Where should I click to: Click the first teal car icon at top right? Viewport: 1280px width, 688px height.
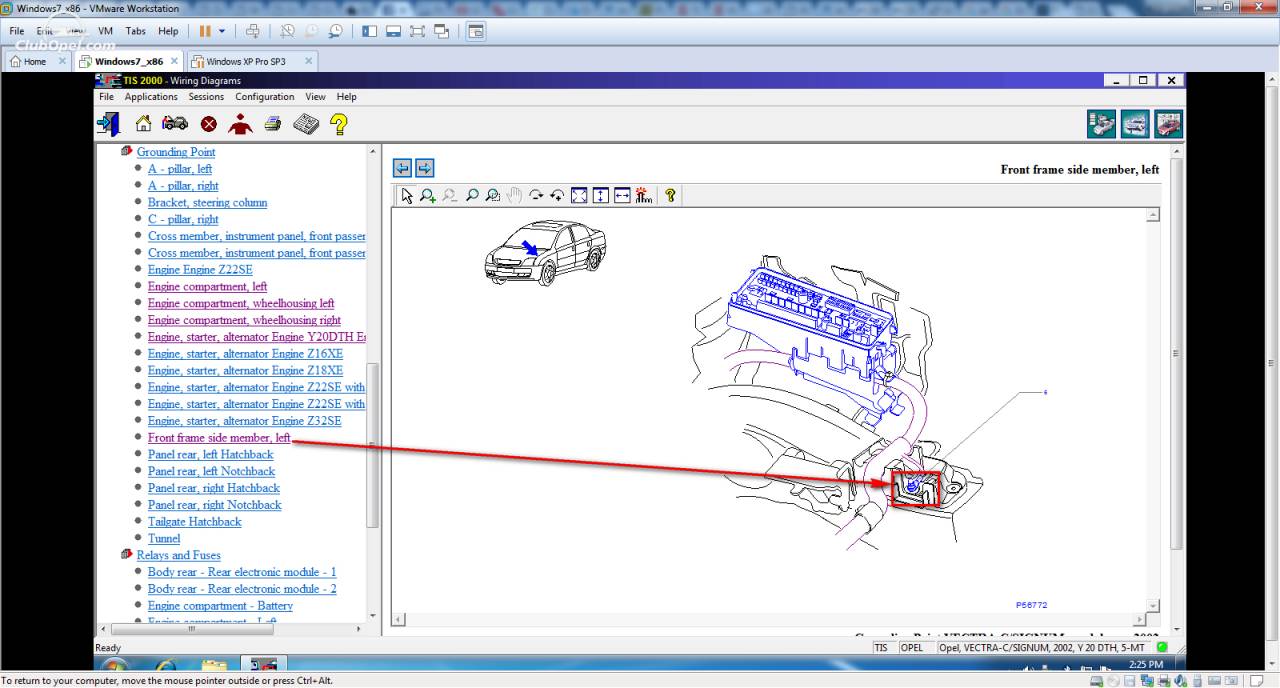point(1101,124)
